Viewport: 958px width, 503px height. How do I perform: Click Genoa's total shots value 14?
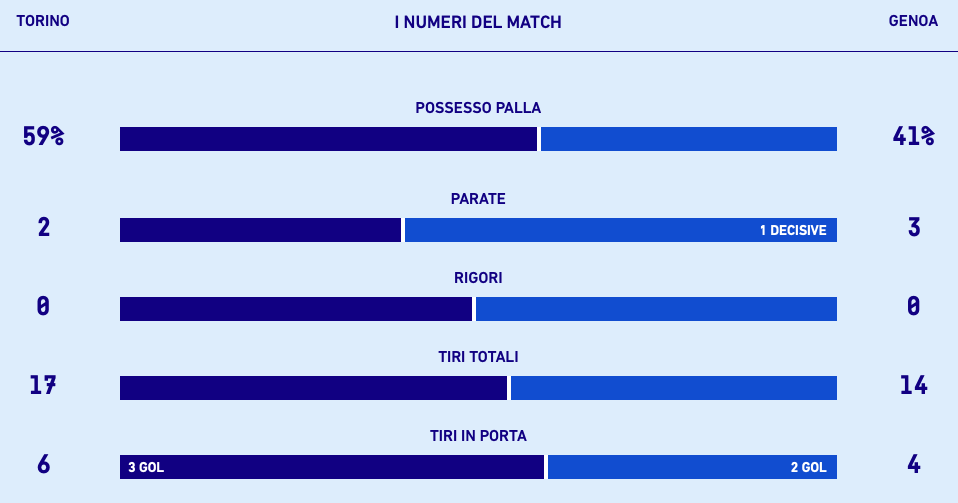click(x=913, y=385)
